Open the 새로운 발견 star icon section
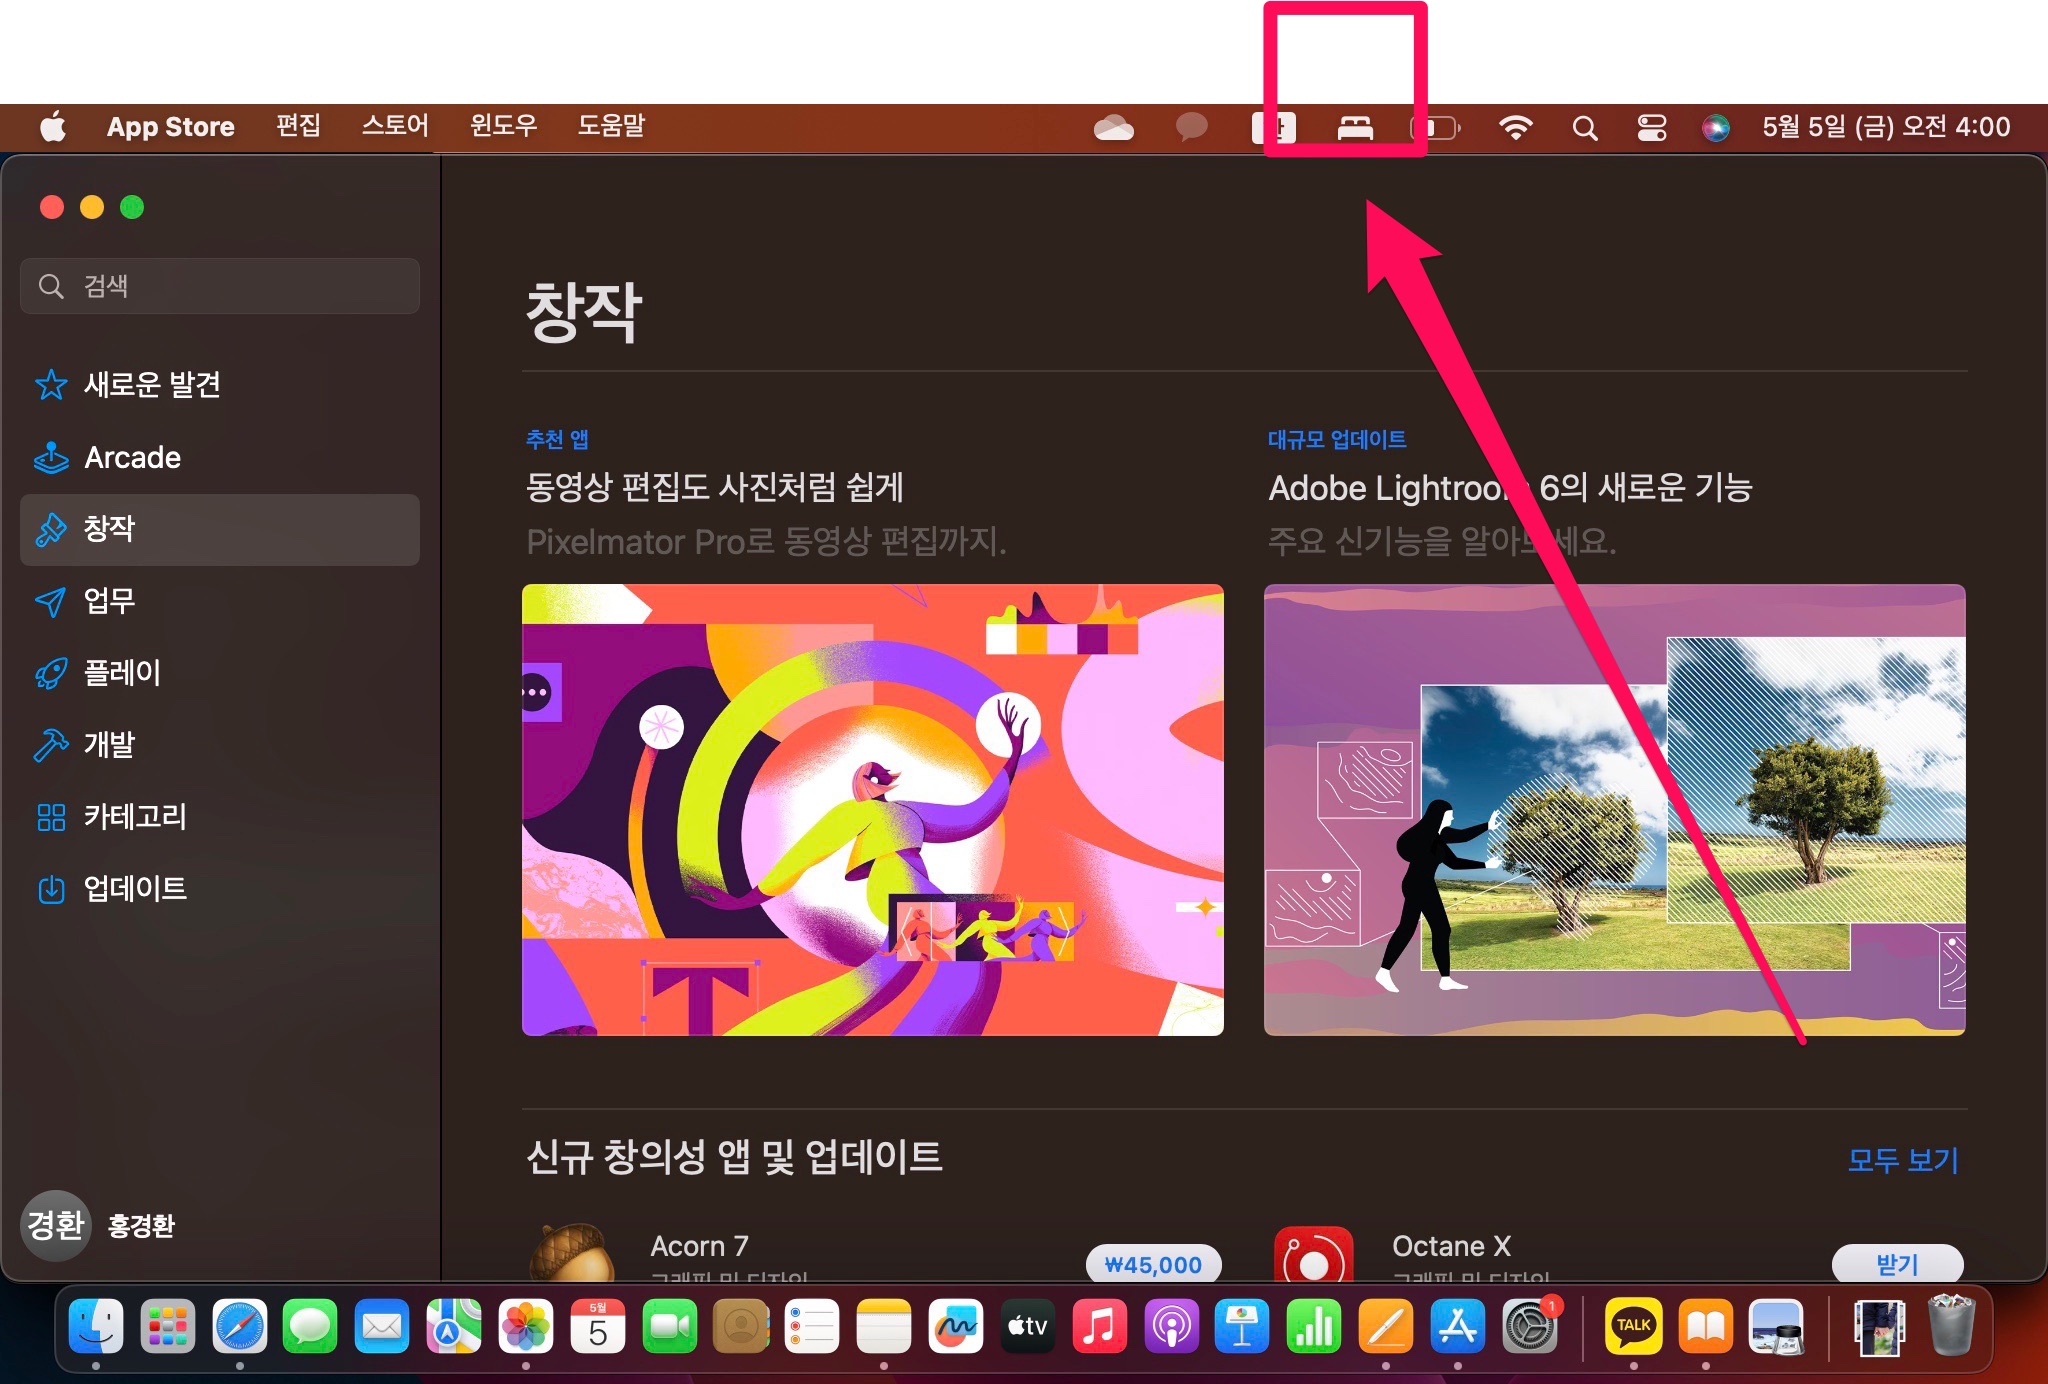Screen dimensions: 2048x1384 pyautogui.click(x=51, y=385)
